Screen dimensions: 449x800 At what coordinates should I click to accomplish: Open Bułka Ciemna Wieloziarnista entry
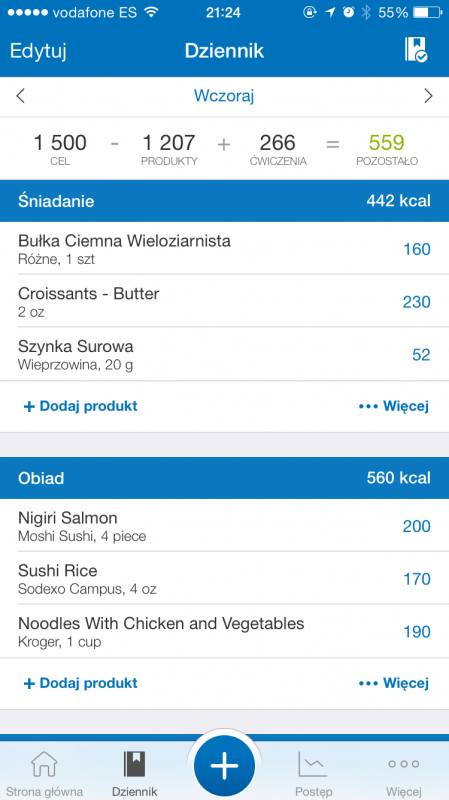(x=224, y=248)
